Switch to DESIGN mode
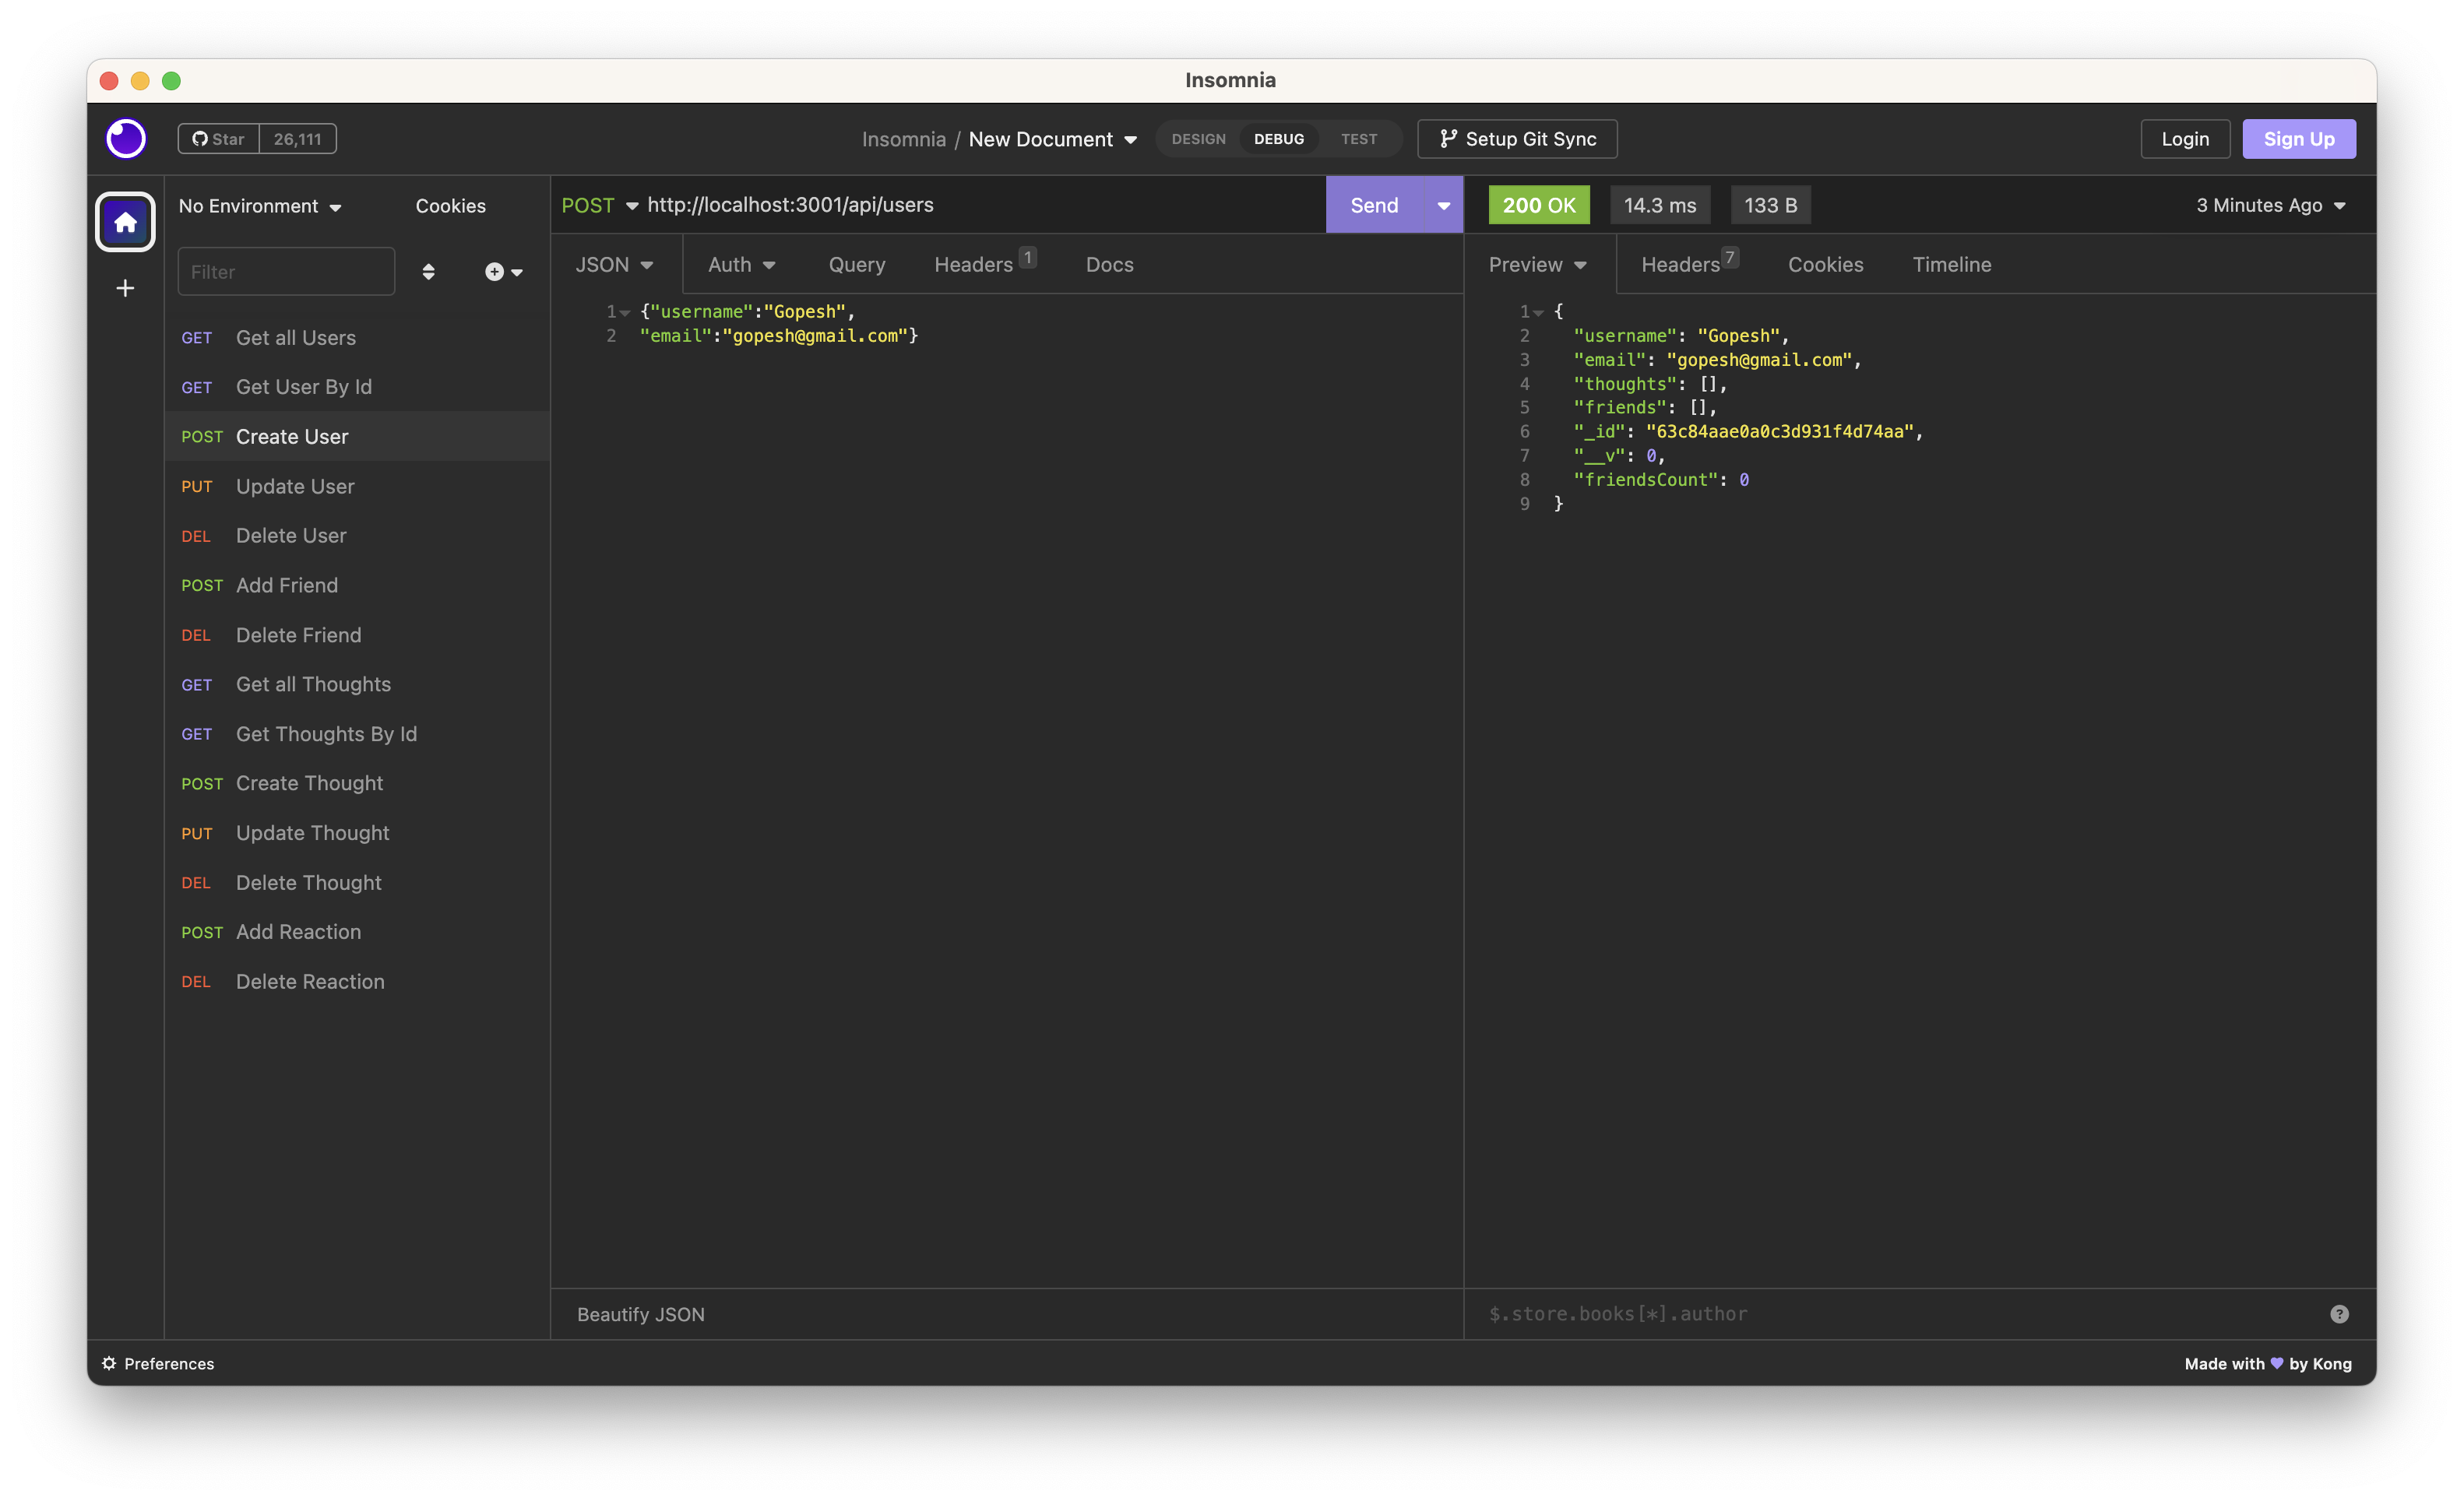The width and height of the screenshot is (2464, 1501). [x=1198, y=139]
